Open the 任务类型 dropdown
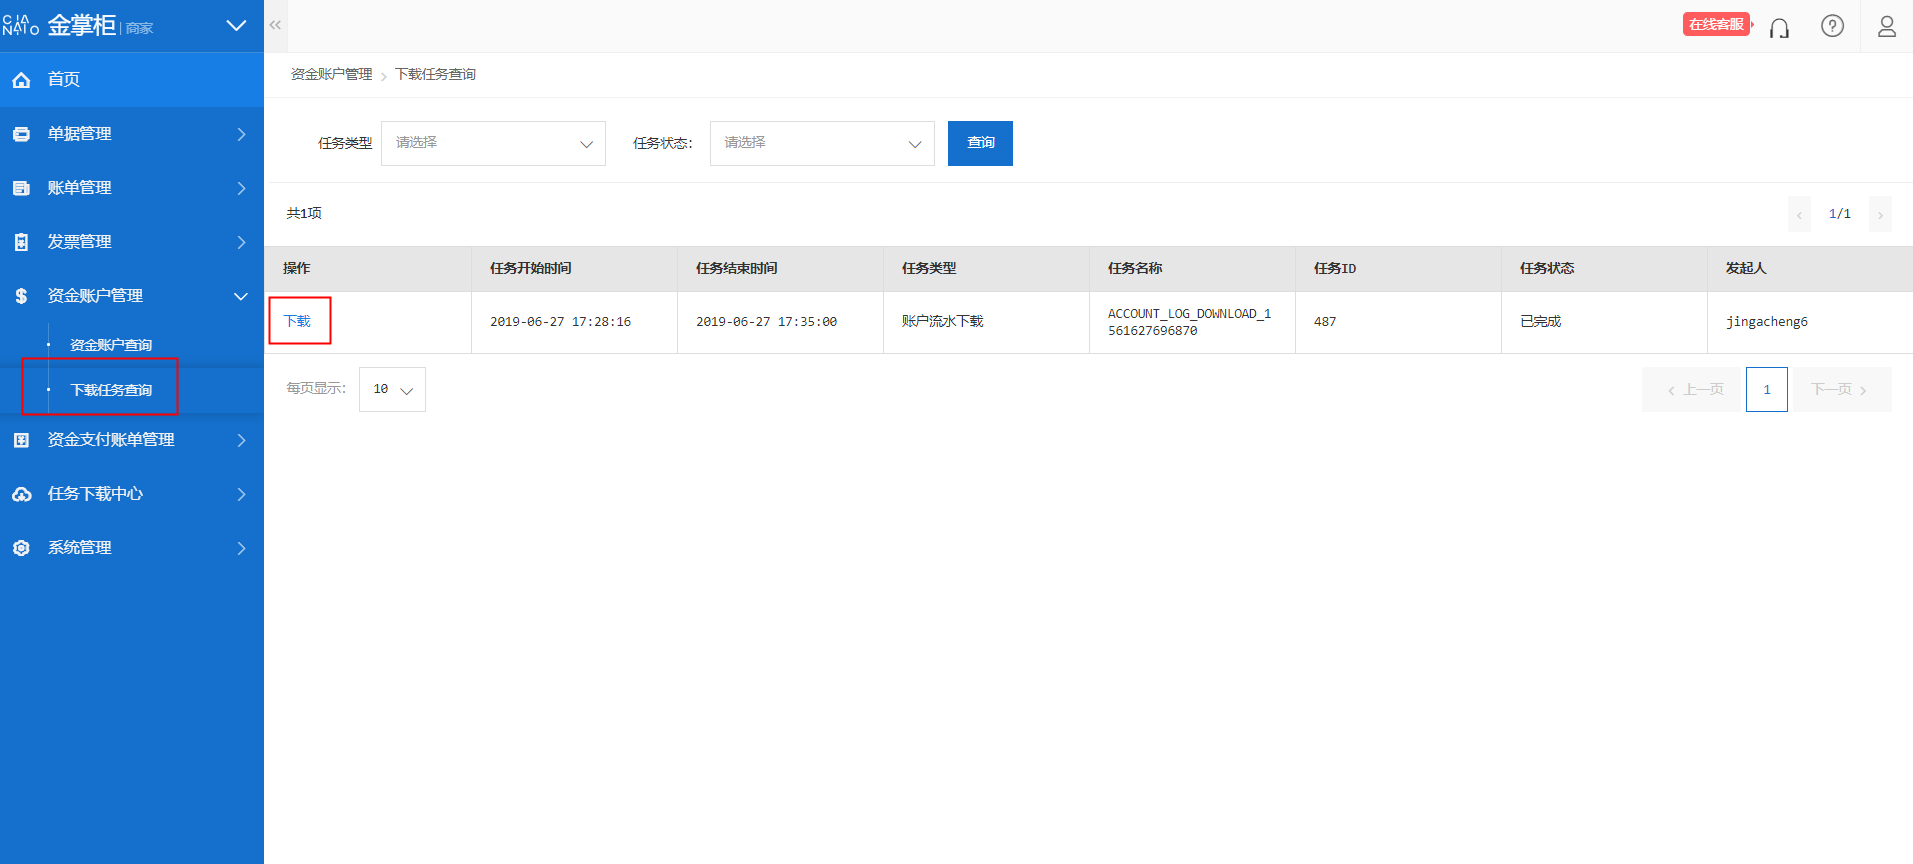Screen dimensions: 1913x864 pos(493,143)
